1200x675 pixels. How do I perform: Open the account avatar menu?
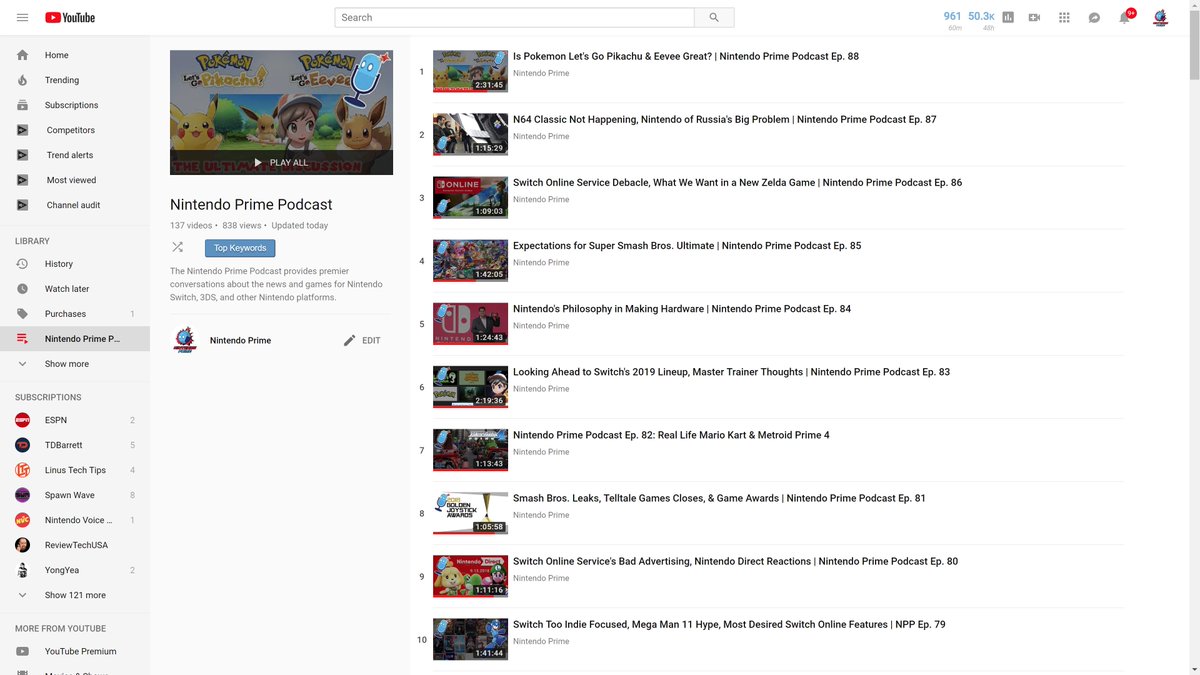1161,17
